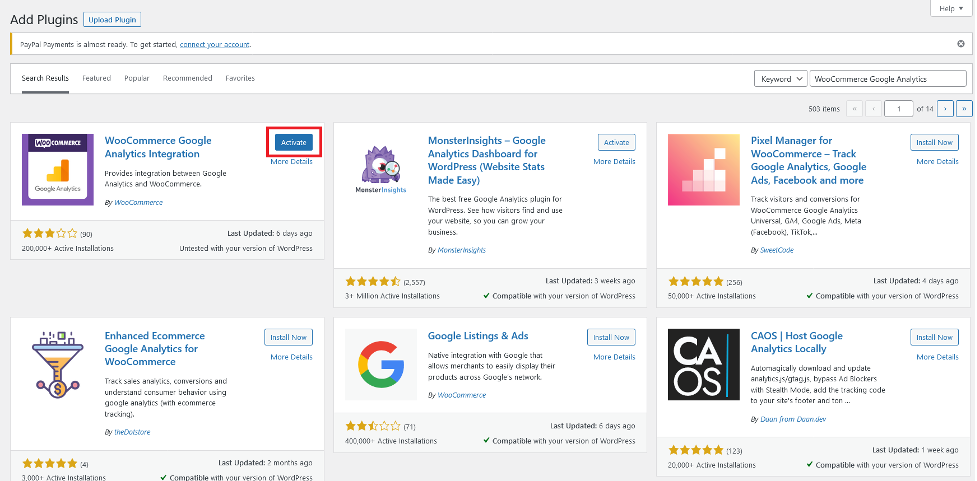Click the '503 items' result count
Image resolution: width=977 pixels, height=481 pixels.
824,109
